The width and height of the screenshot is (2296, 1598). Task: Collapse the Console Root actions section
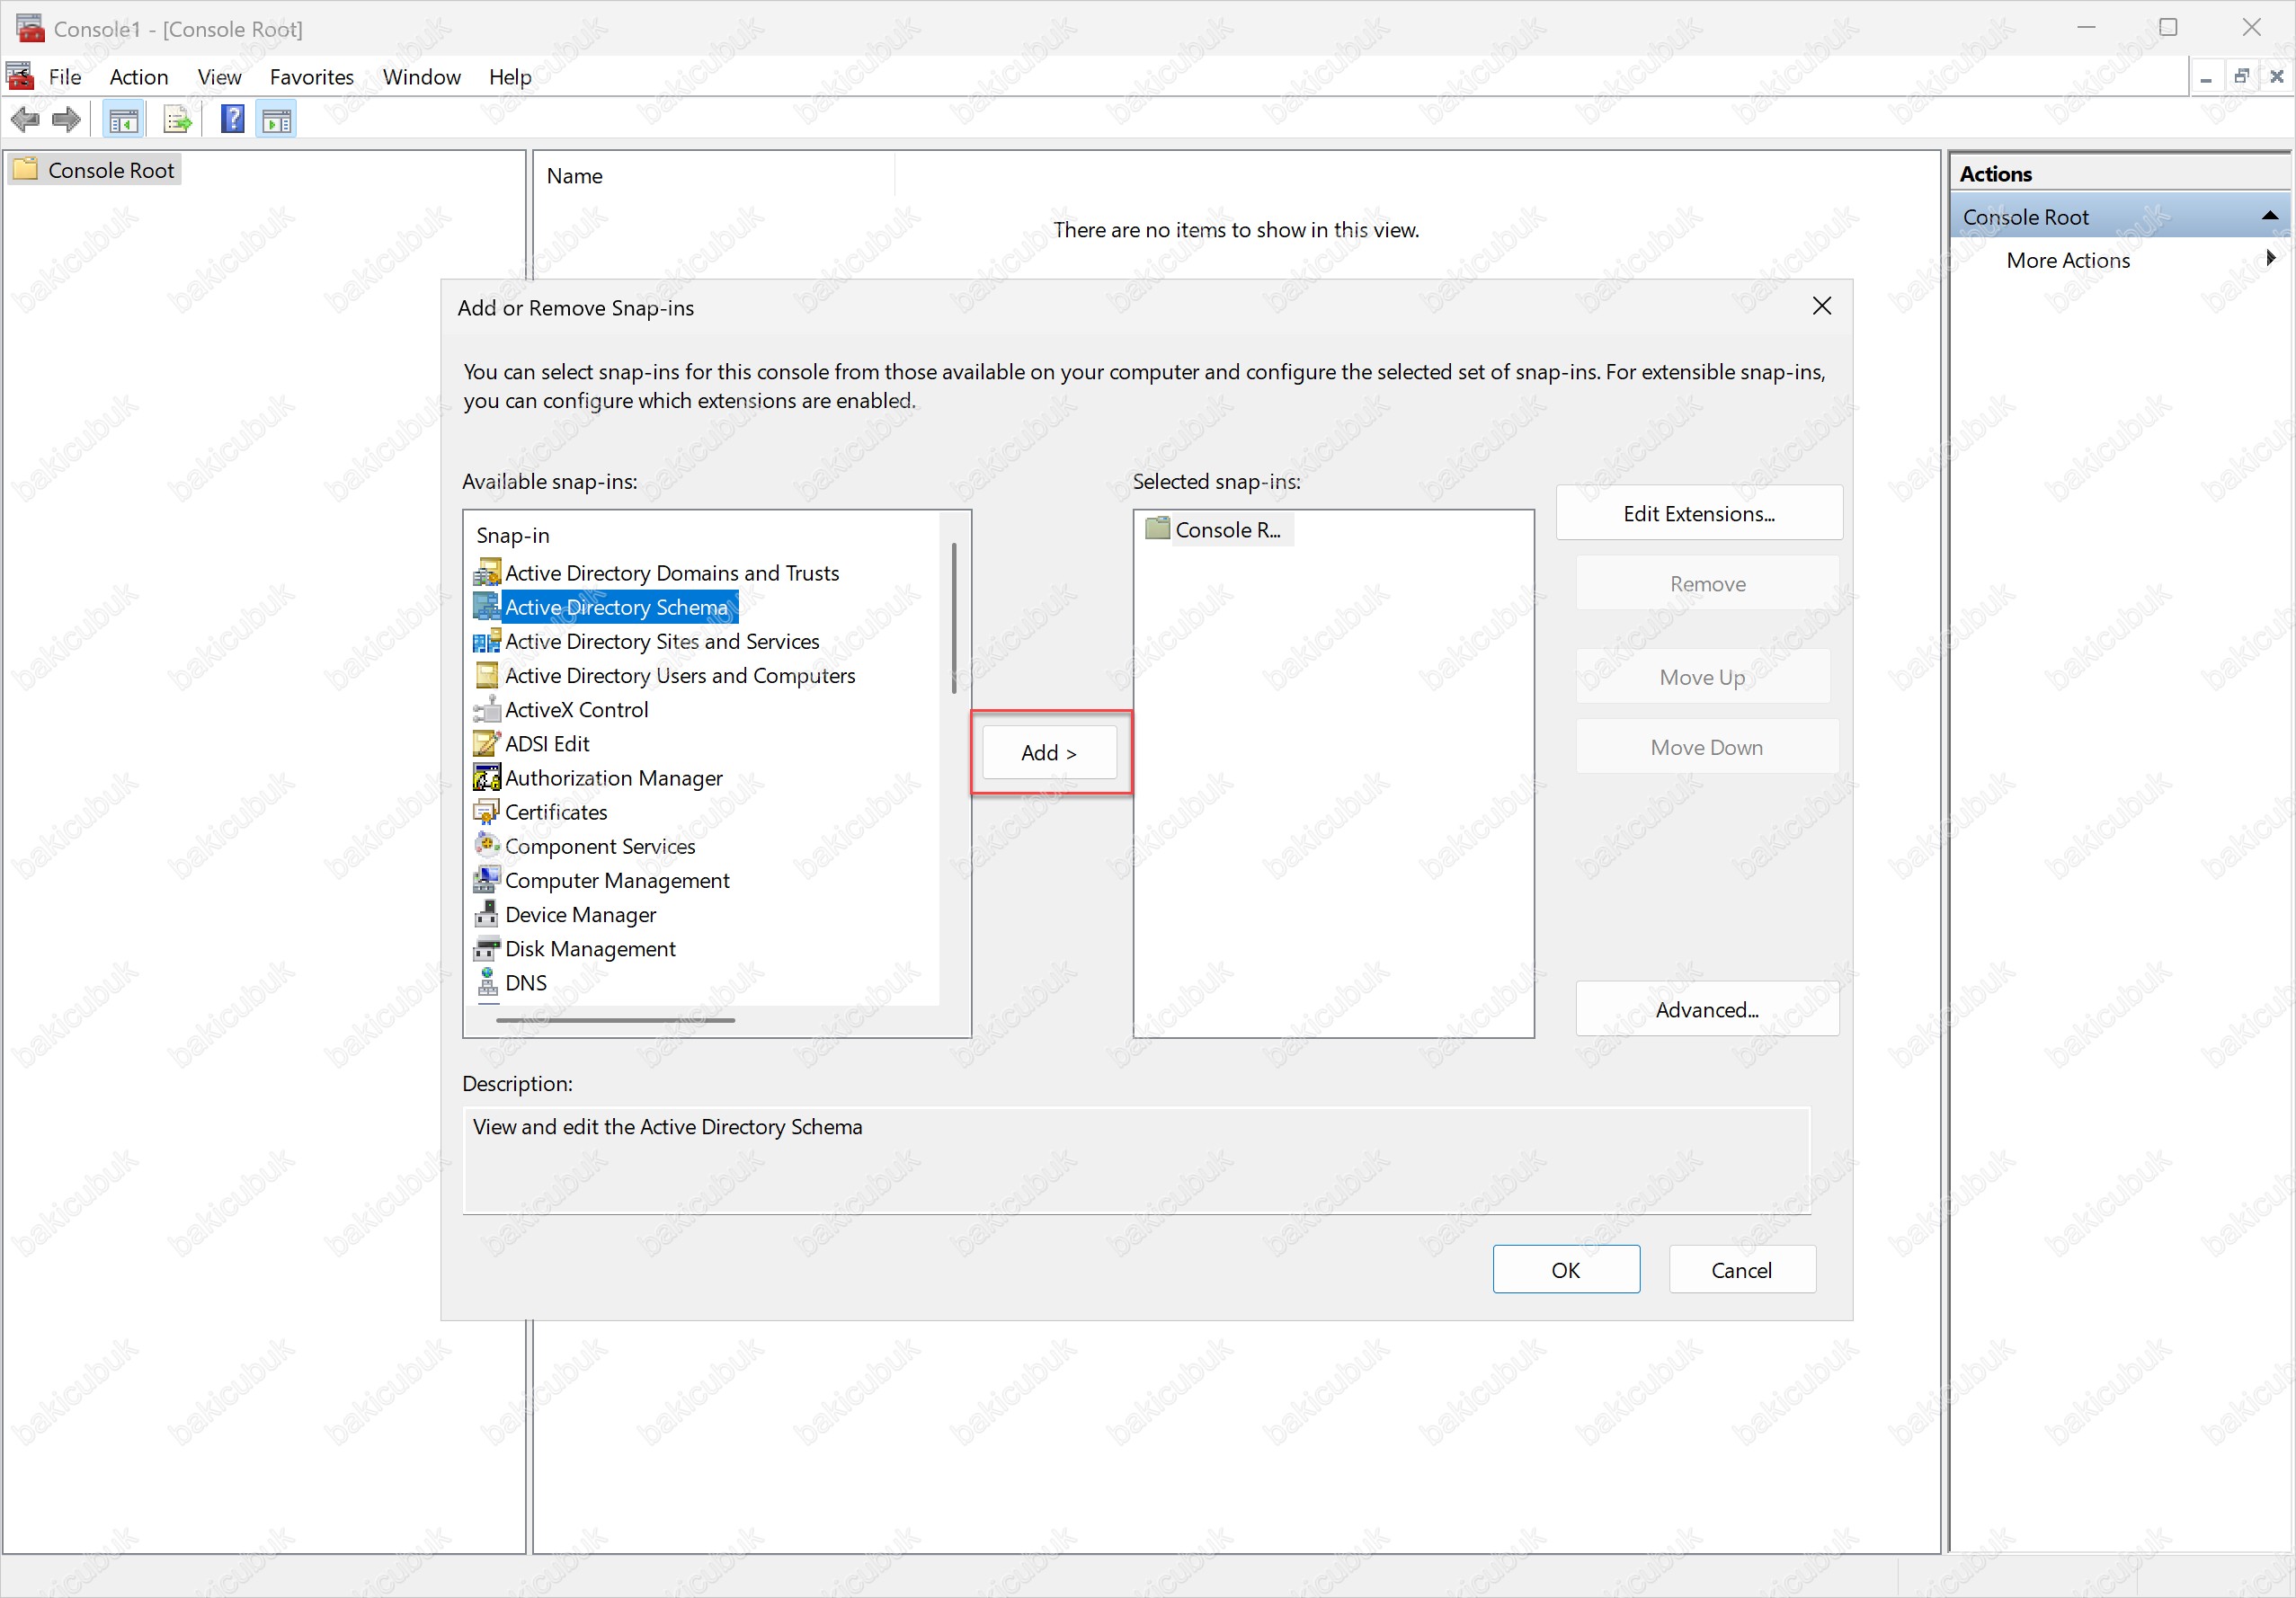coord(2269,216)
